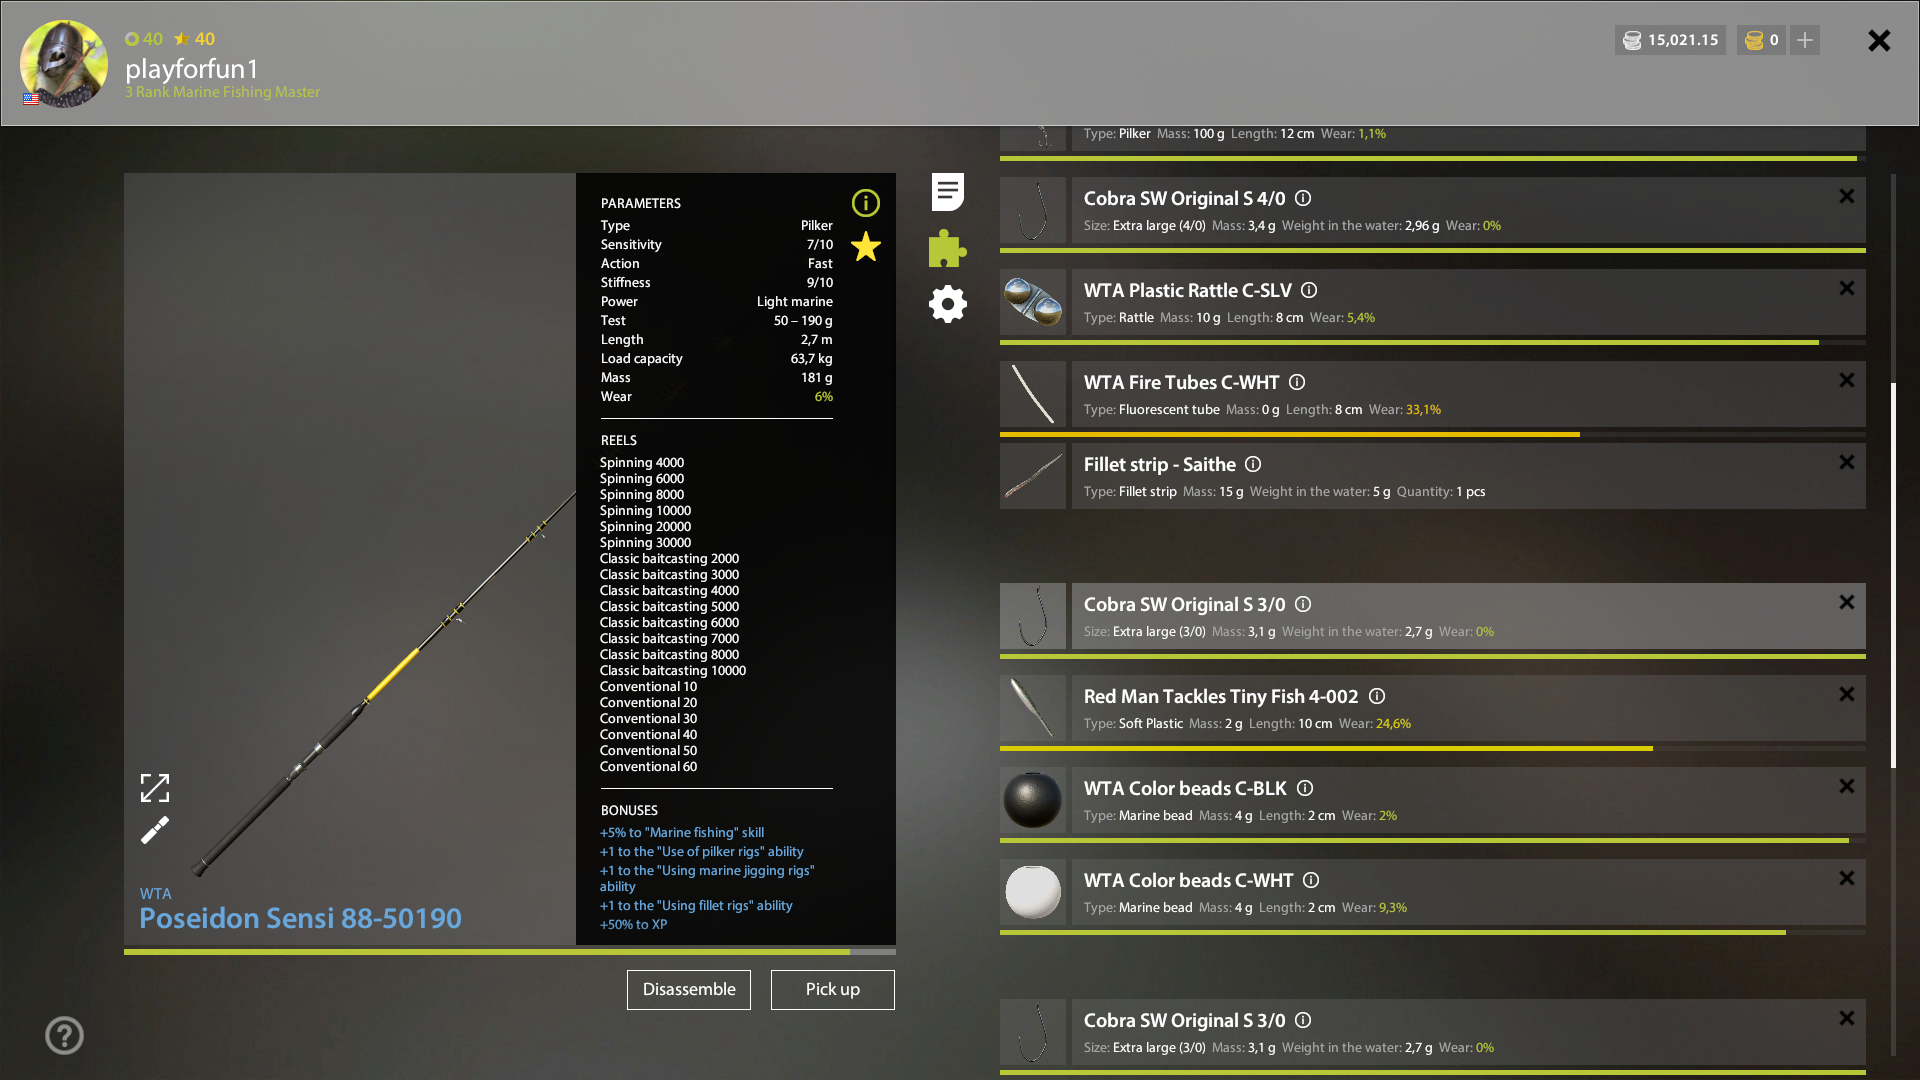
Task: Open the rod parameters info icon
Action: coord(865,203)
